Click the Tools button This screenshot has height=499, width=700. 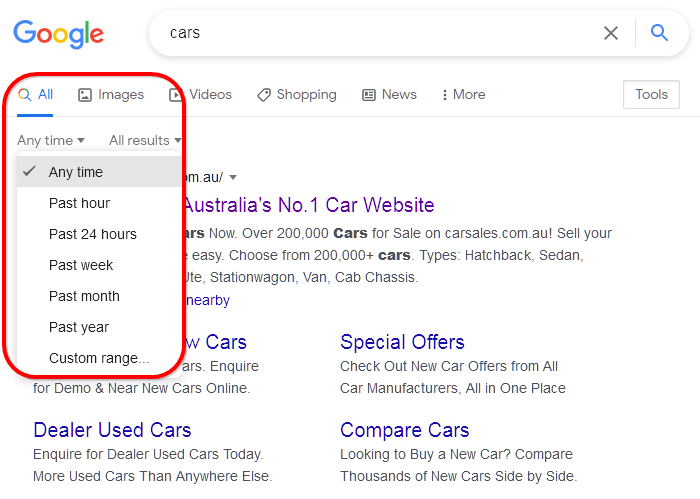(x=651, y=95)
